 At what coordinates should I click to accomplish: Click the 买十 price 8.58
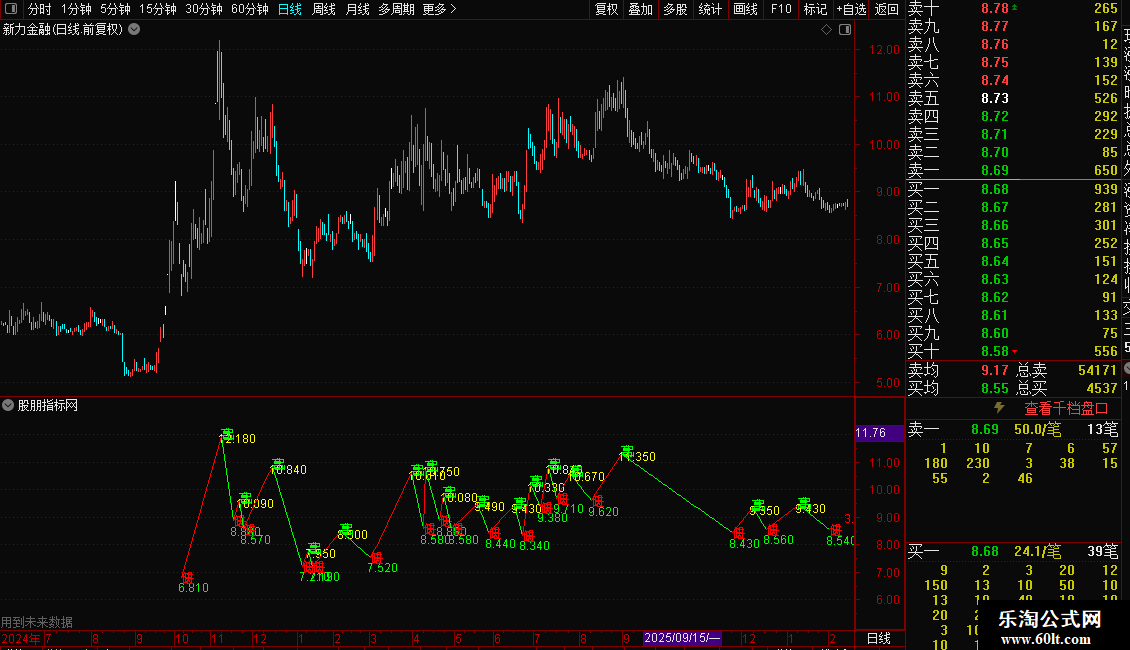click(995, 352)
